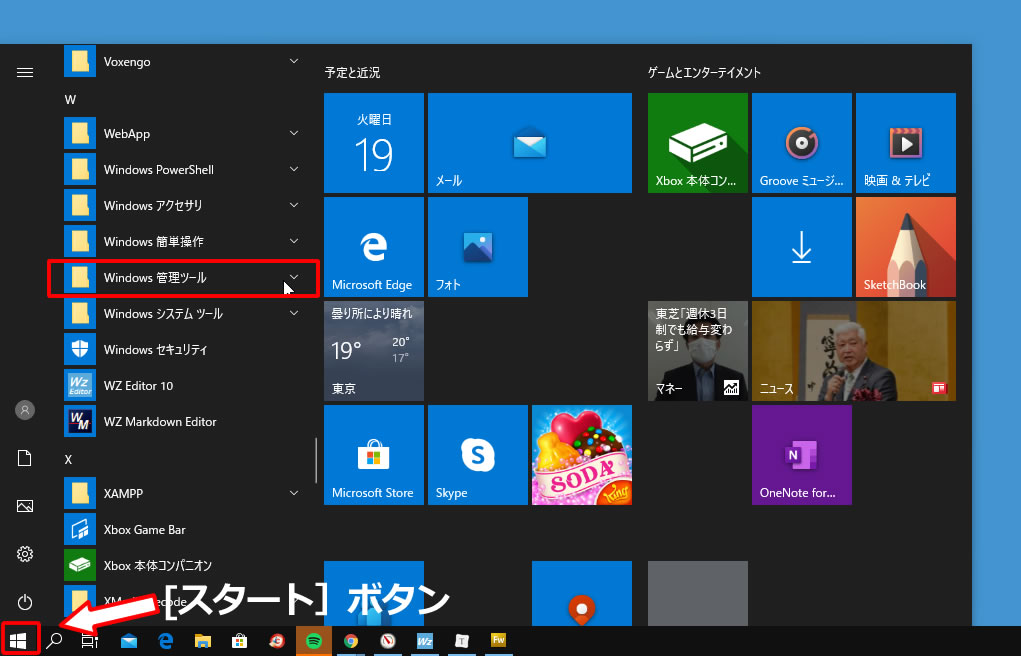Open the SketchBook tile

906,247
